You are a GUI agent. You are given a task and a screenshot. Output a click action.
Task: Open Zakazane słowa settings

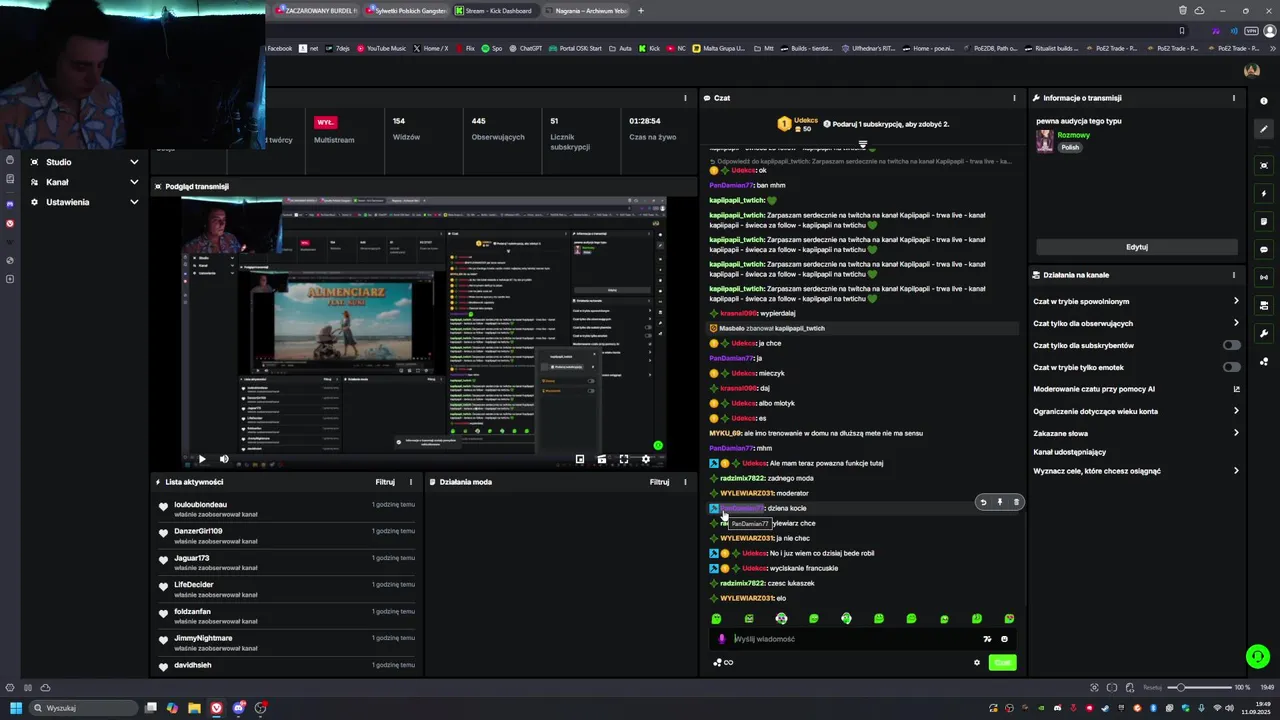point(1136,433)
